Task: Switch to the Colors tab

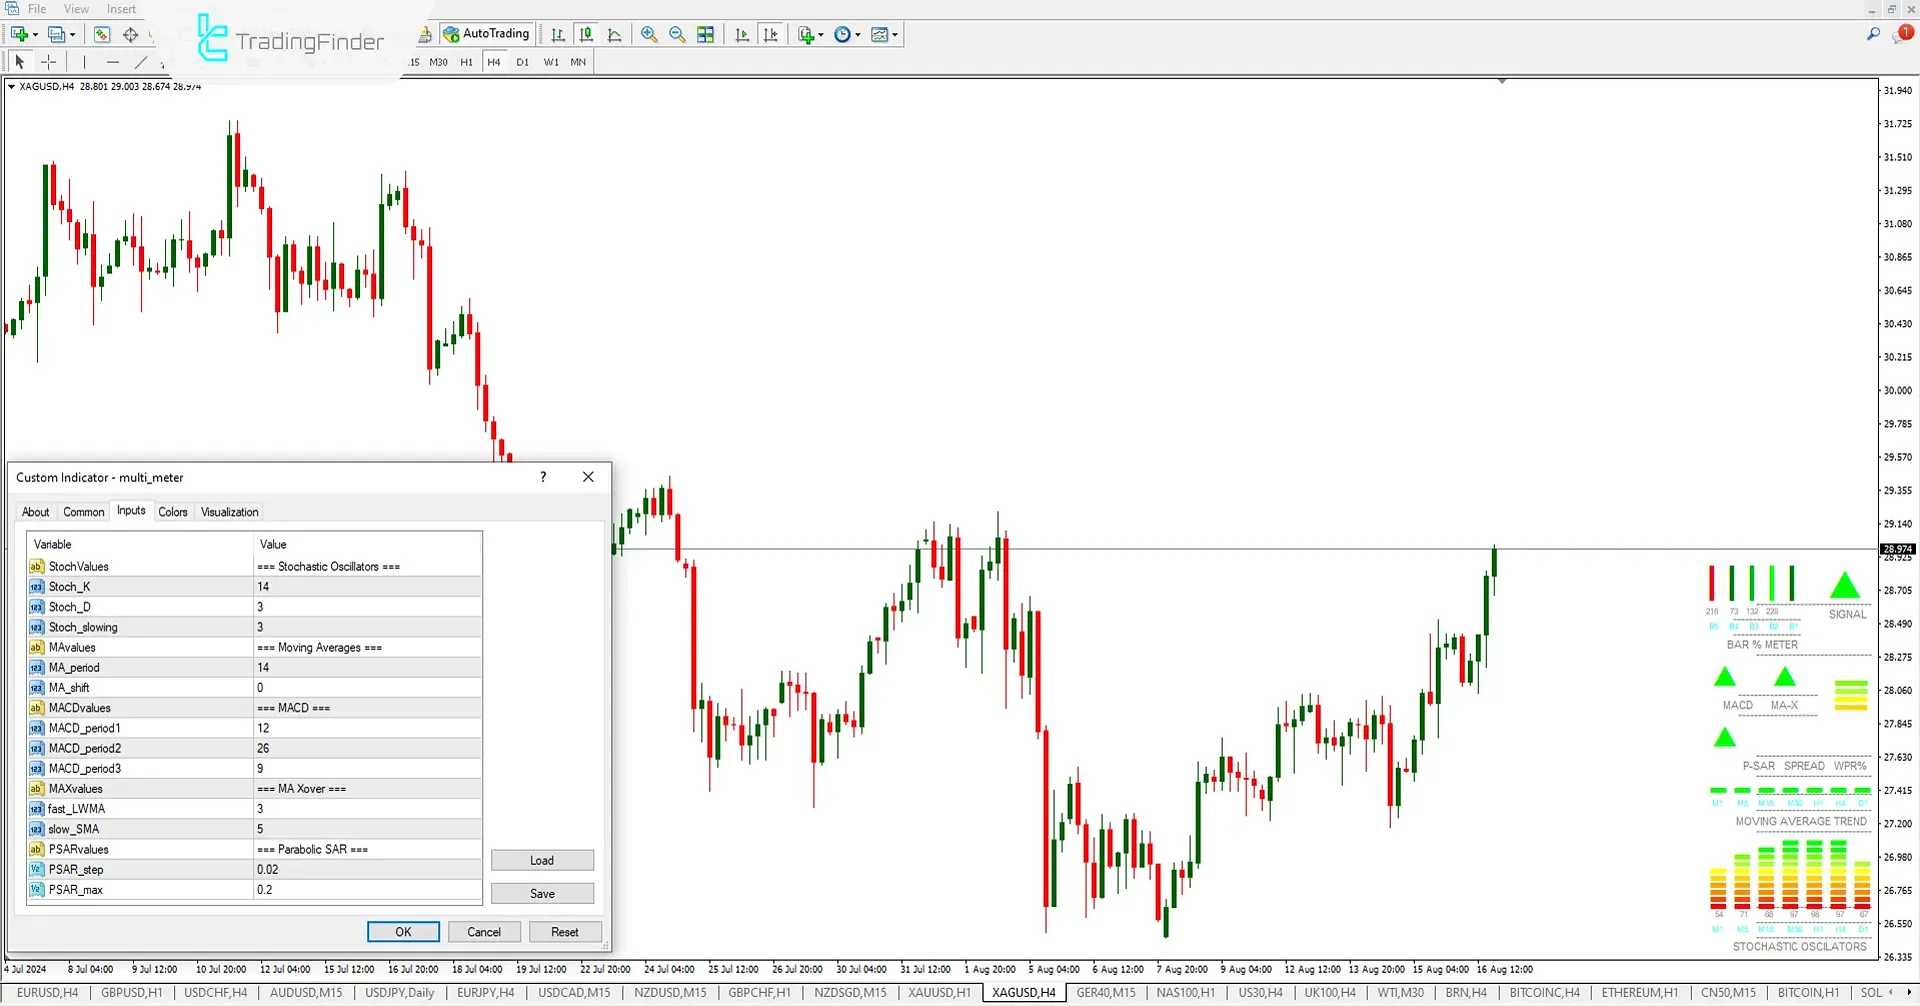Action: pos(173,511)
